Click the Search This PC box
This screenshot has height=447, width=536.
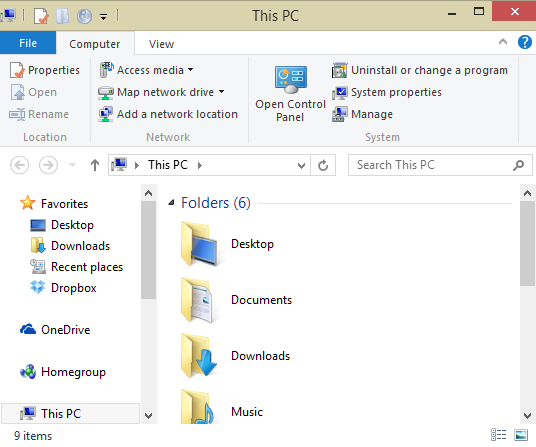440,165
